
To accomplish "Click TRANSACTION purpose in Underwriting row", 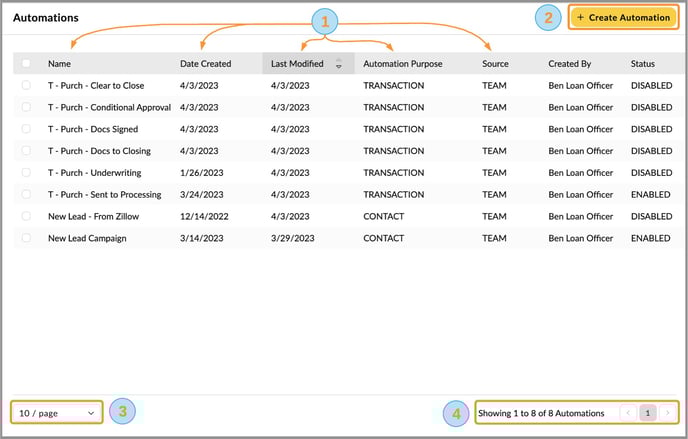I will 393,173.
